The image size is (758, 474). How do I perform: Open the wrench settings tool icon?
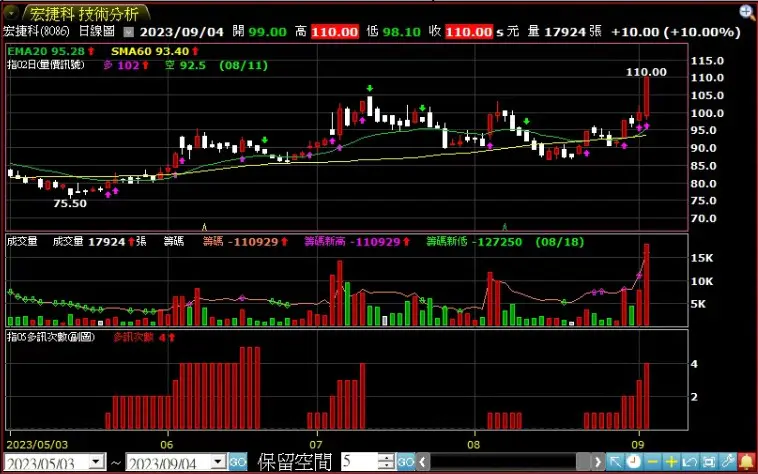tap(728, 462)
